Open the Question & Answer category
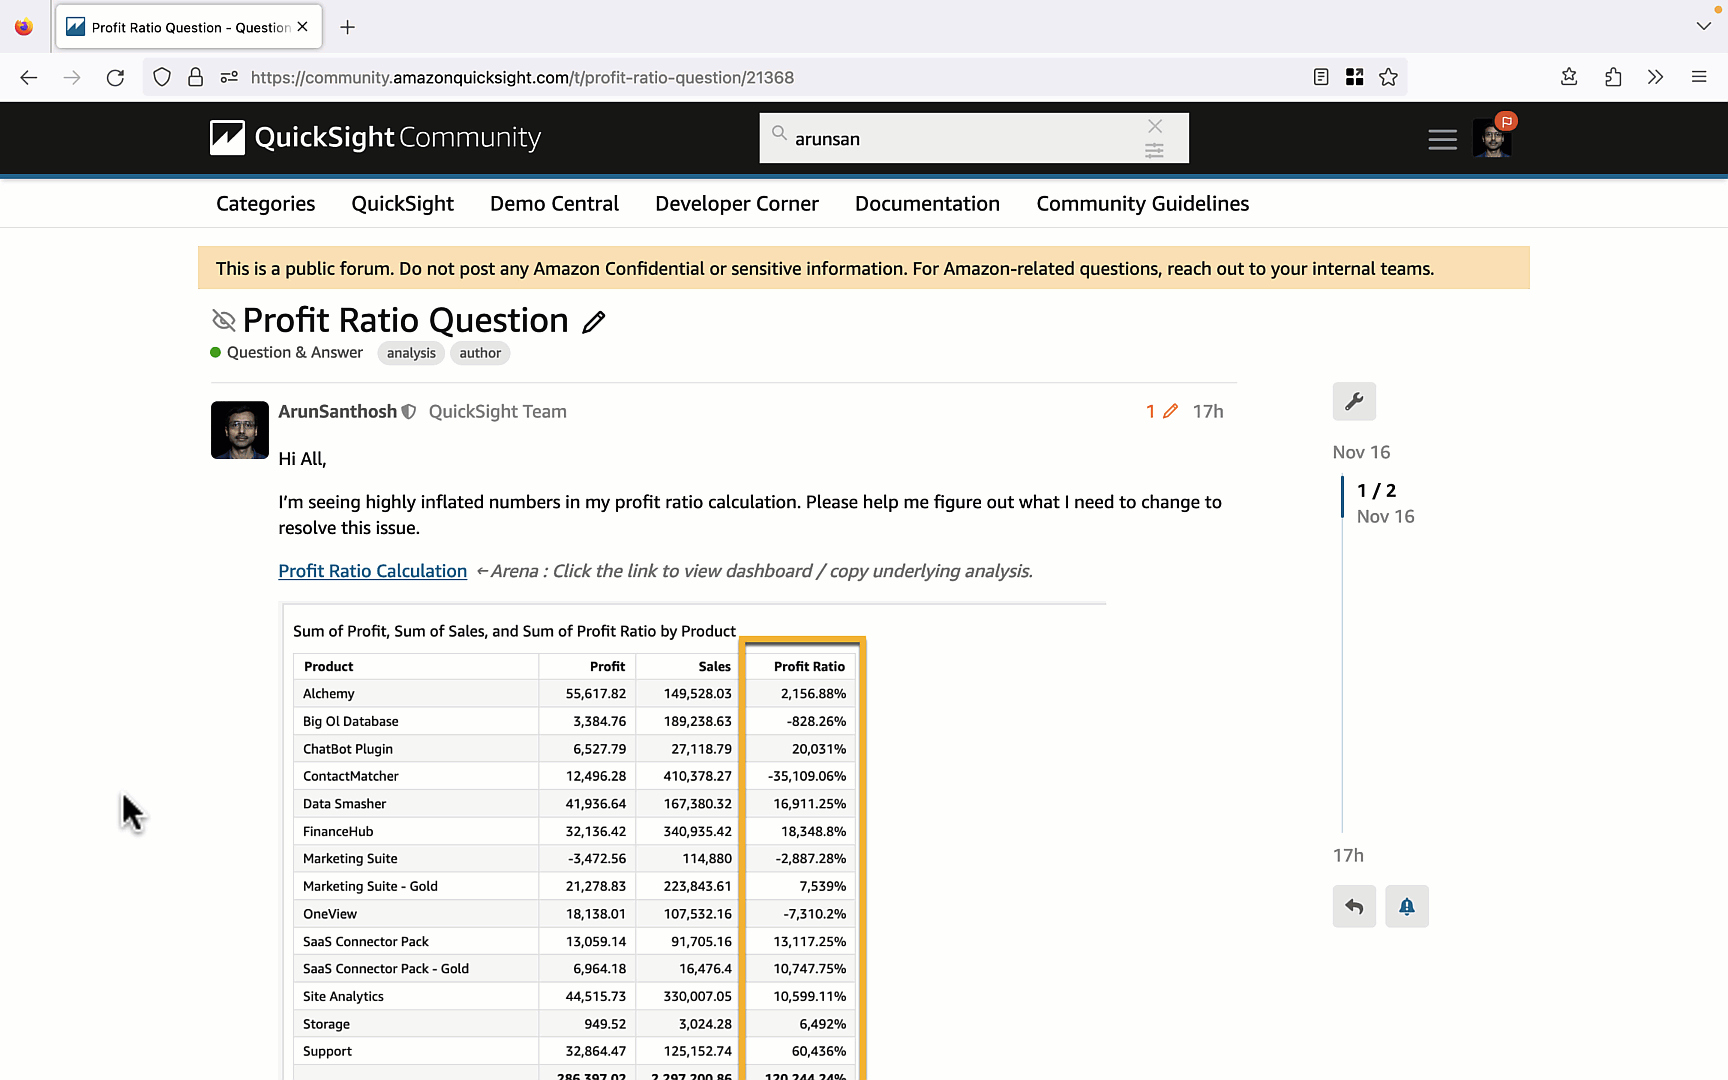 pos(287,352)
